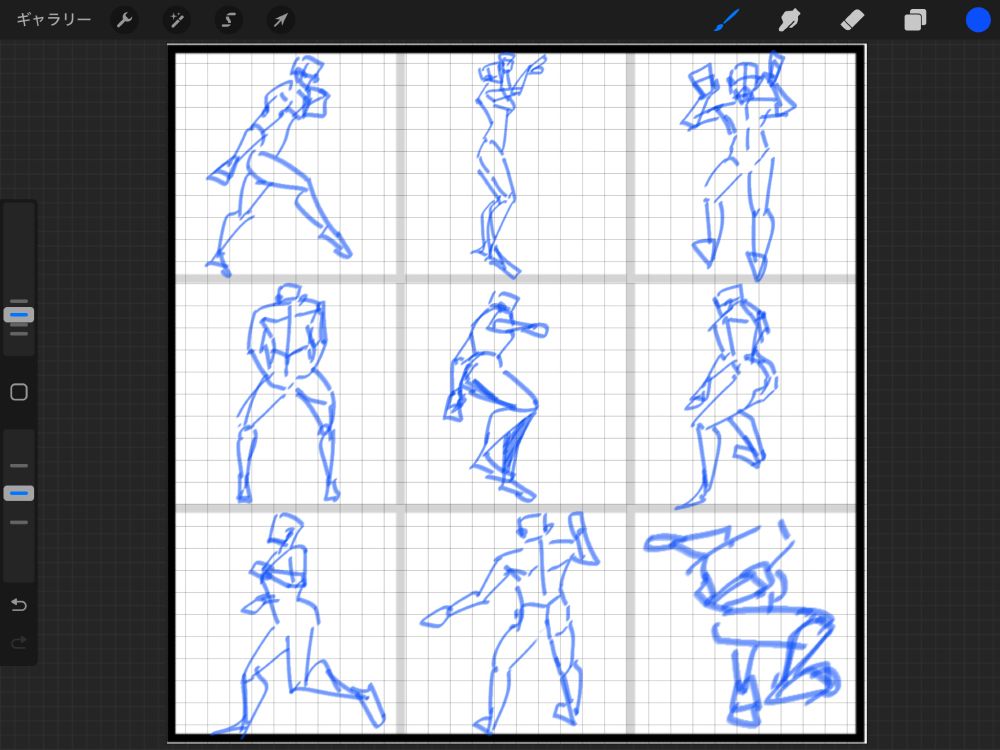Tap the arms-raised figure sketch in top-right cell

(x=739, y=167)
